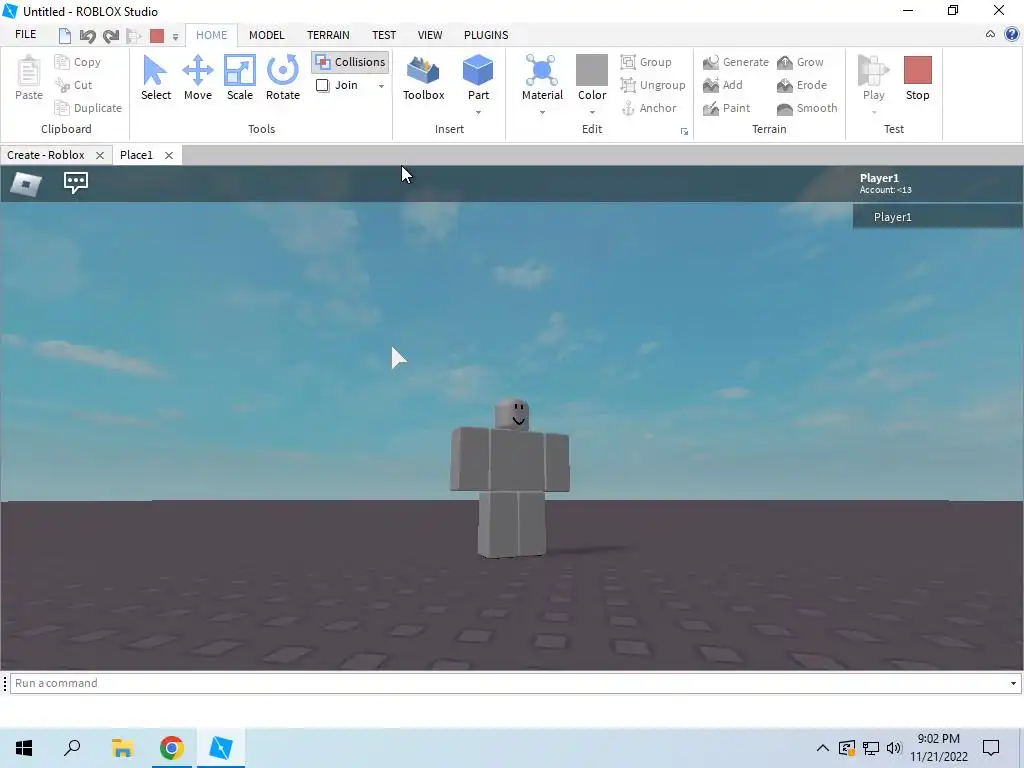Switch to the MODEL ribbon tab
Image resolution: width=1024 pixels, height=768 pixels.
266,35
